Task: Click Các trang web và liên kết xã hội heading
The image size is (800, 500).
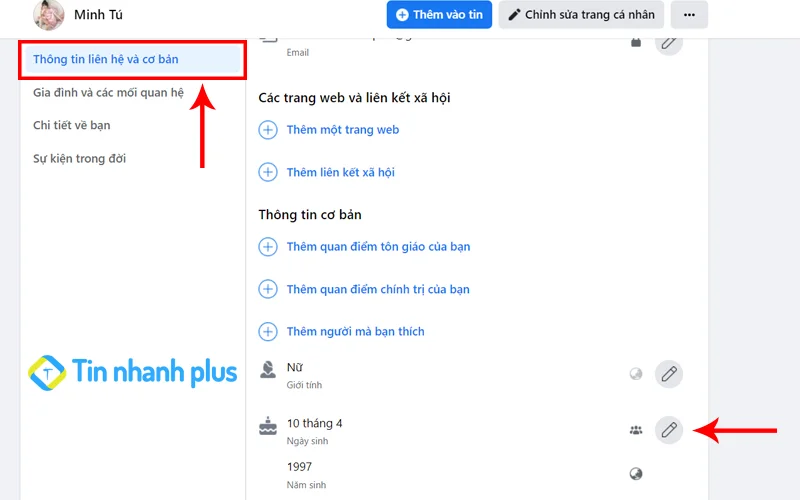Action: pos(354,97)
